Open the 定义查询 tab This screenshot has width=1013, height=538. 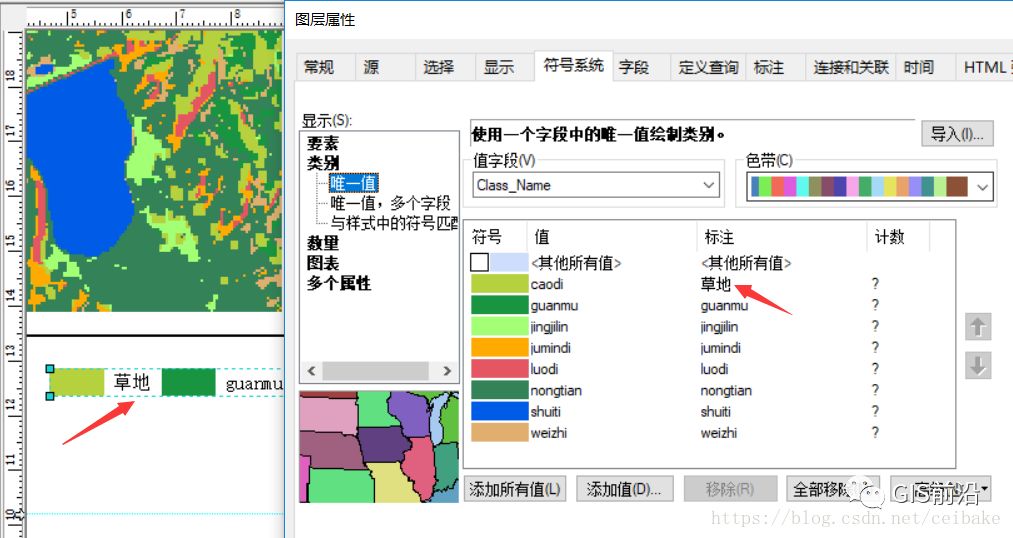(708, 67)
